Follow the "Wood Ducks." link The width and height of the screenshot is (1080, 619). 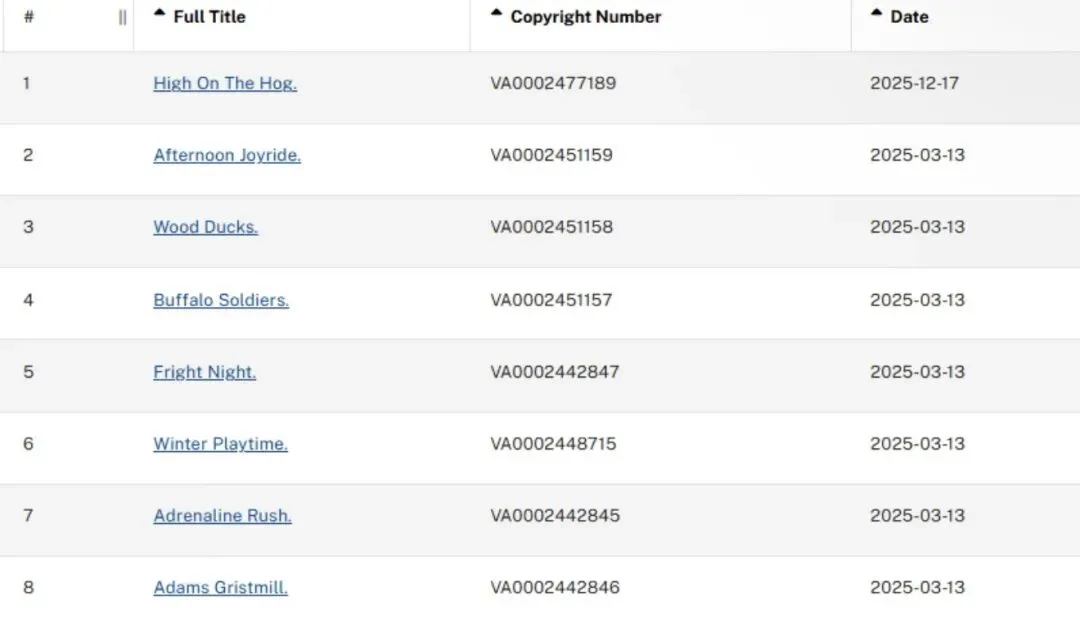pyautogui.click(x=205, y=227)
